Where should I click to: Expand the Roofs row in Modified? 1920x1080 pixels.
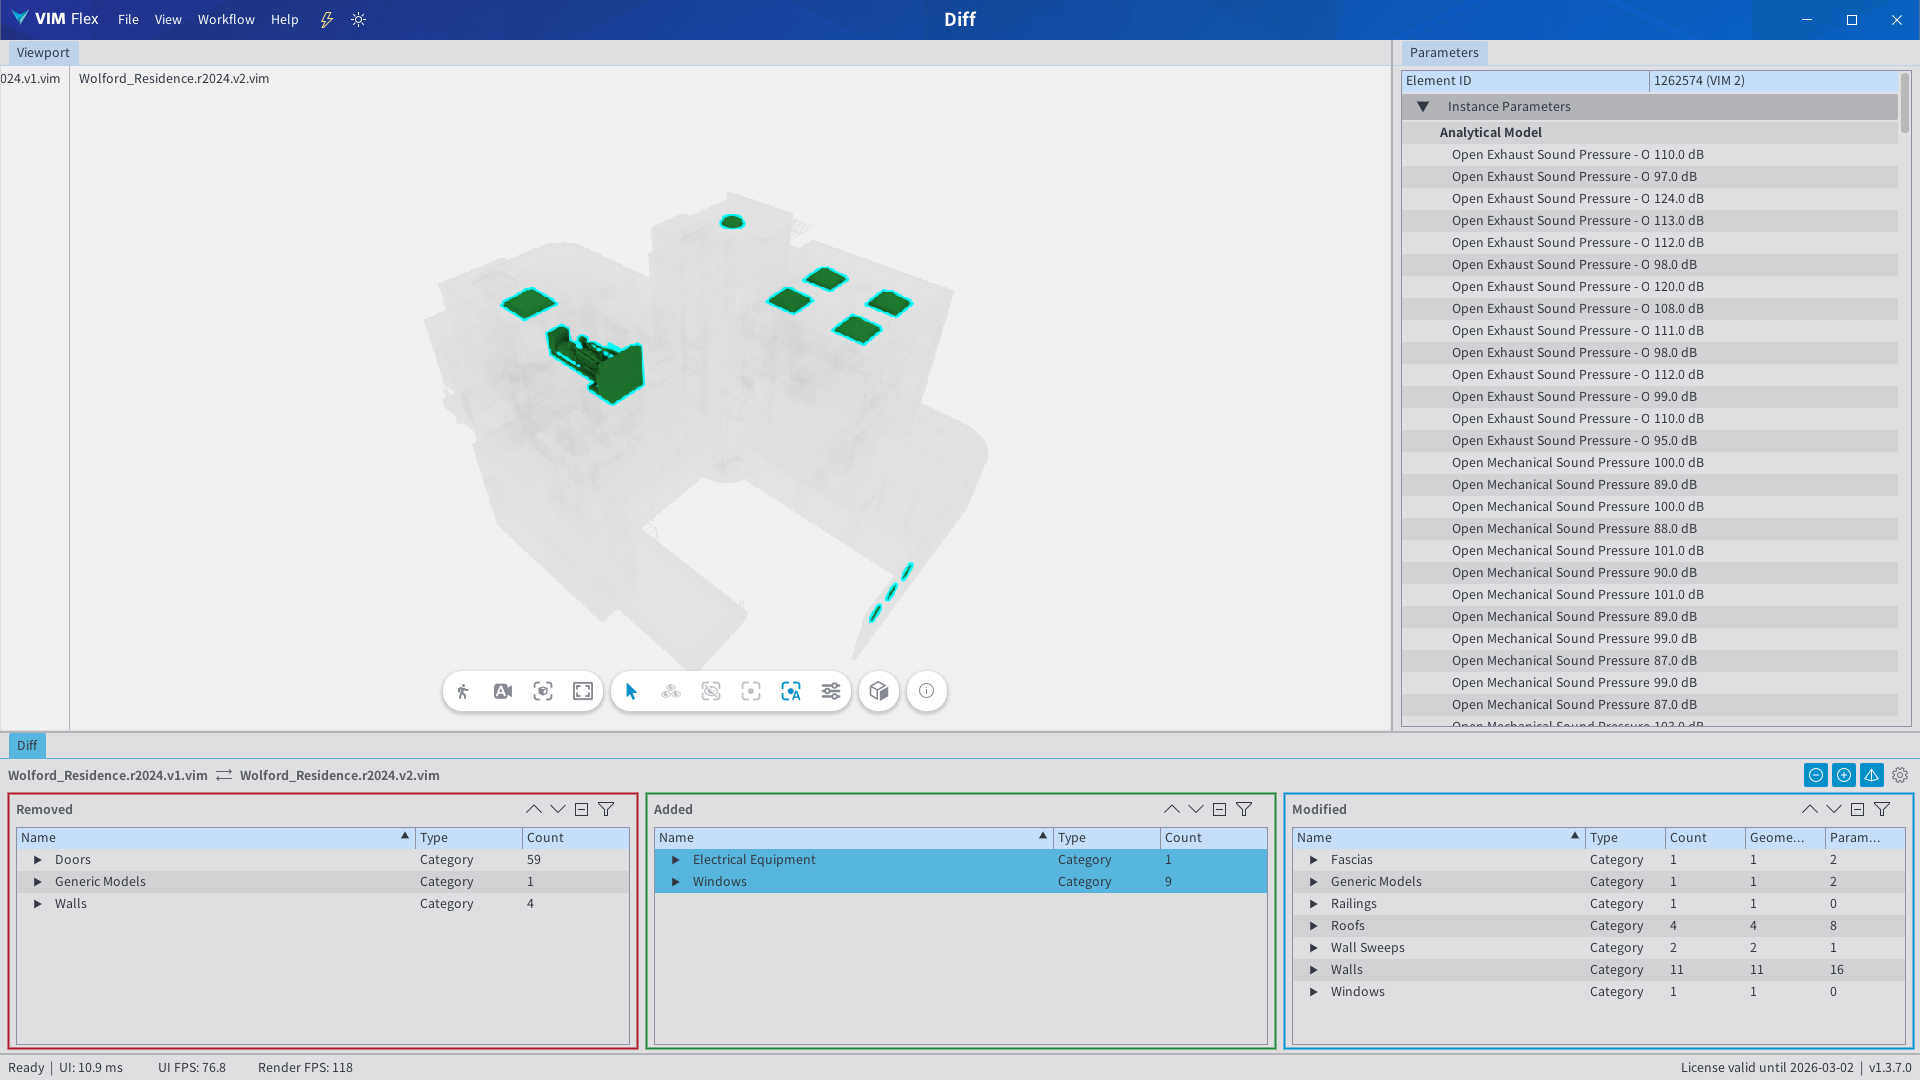(x=1314, y=926)
